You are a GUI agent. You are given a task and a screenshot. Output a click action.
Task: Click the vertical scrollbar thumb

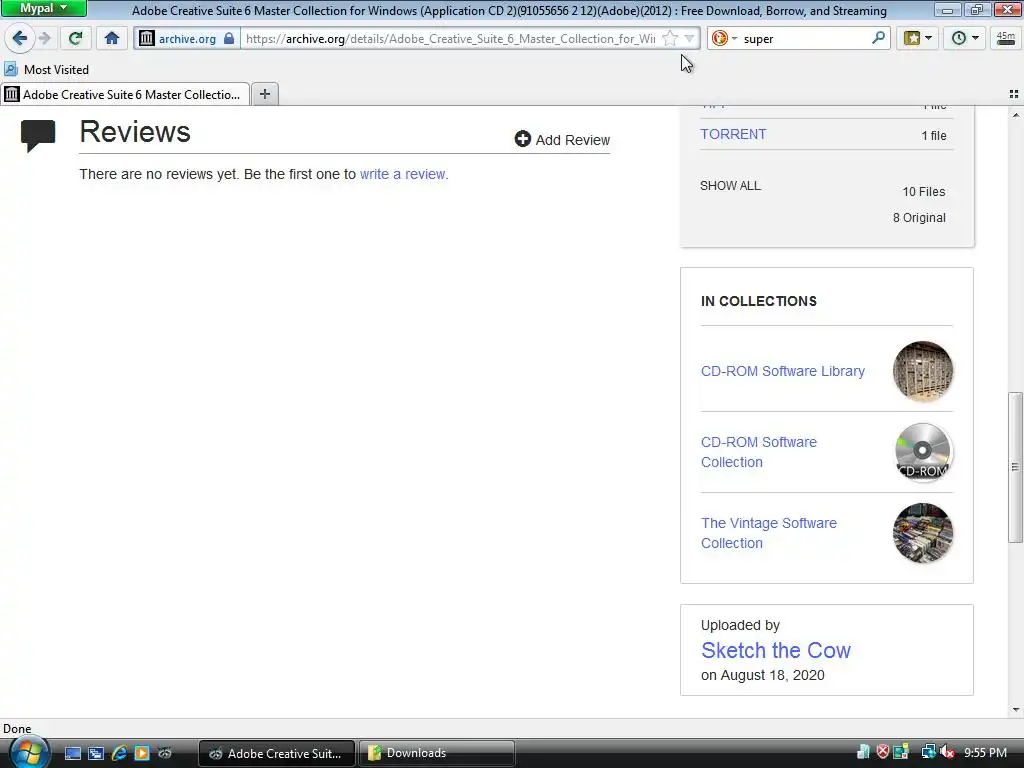click(x=1015, y=467)
